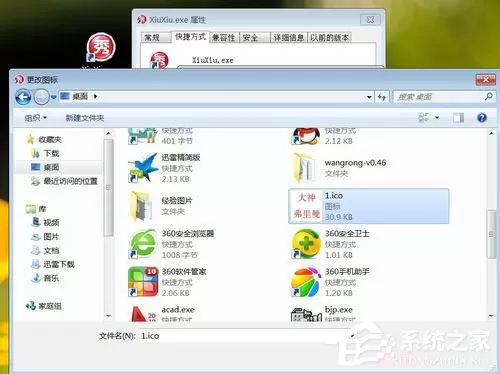The image size is (500, 374).
Task: Click the 秀 XiuXiu desktop shortcut icon
Action: pos(101,48)
